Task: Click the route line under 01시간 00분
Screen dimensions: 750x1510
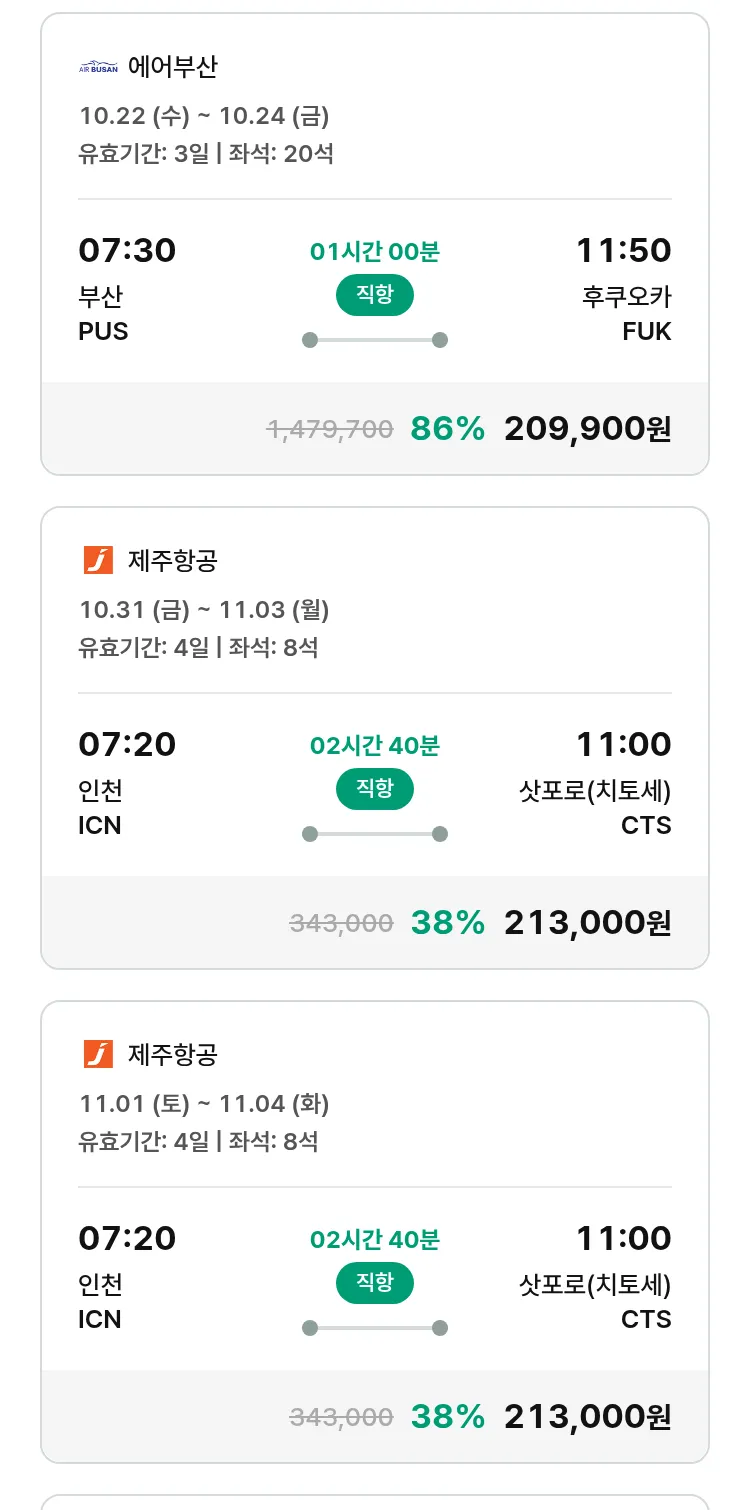Action: (x=374, y=340)
